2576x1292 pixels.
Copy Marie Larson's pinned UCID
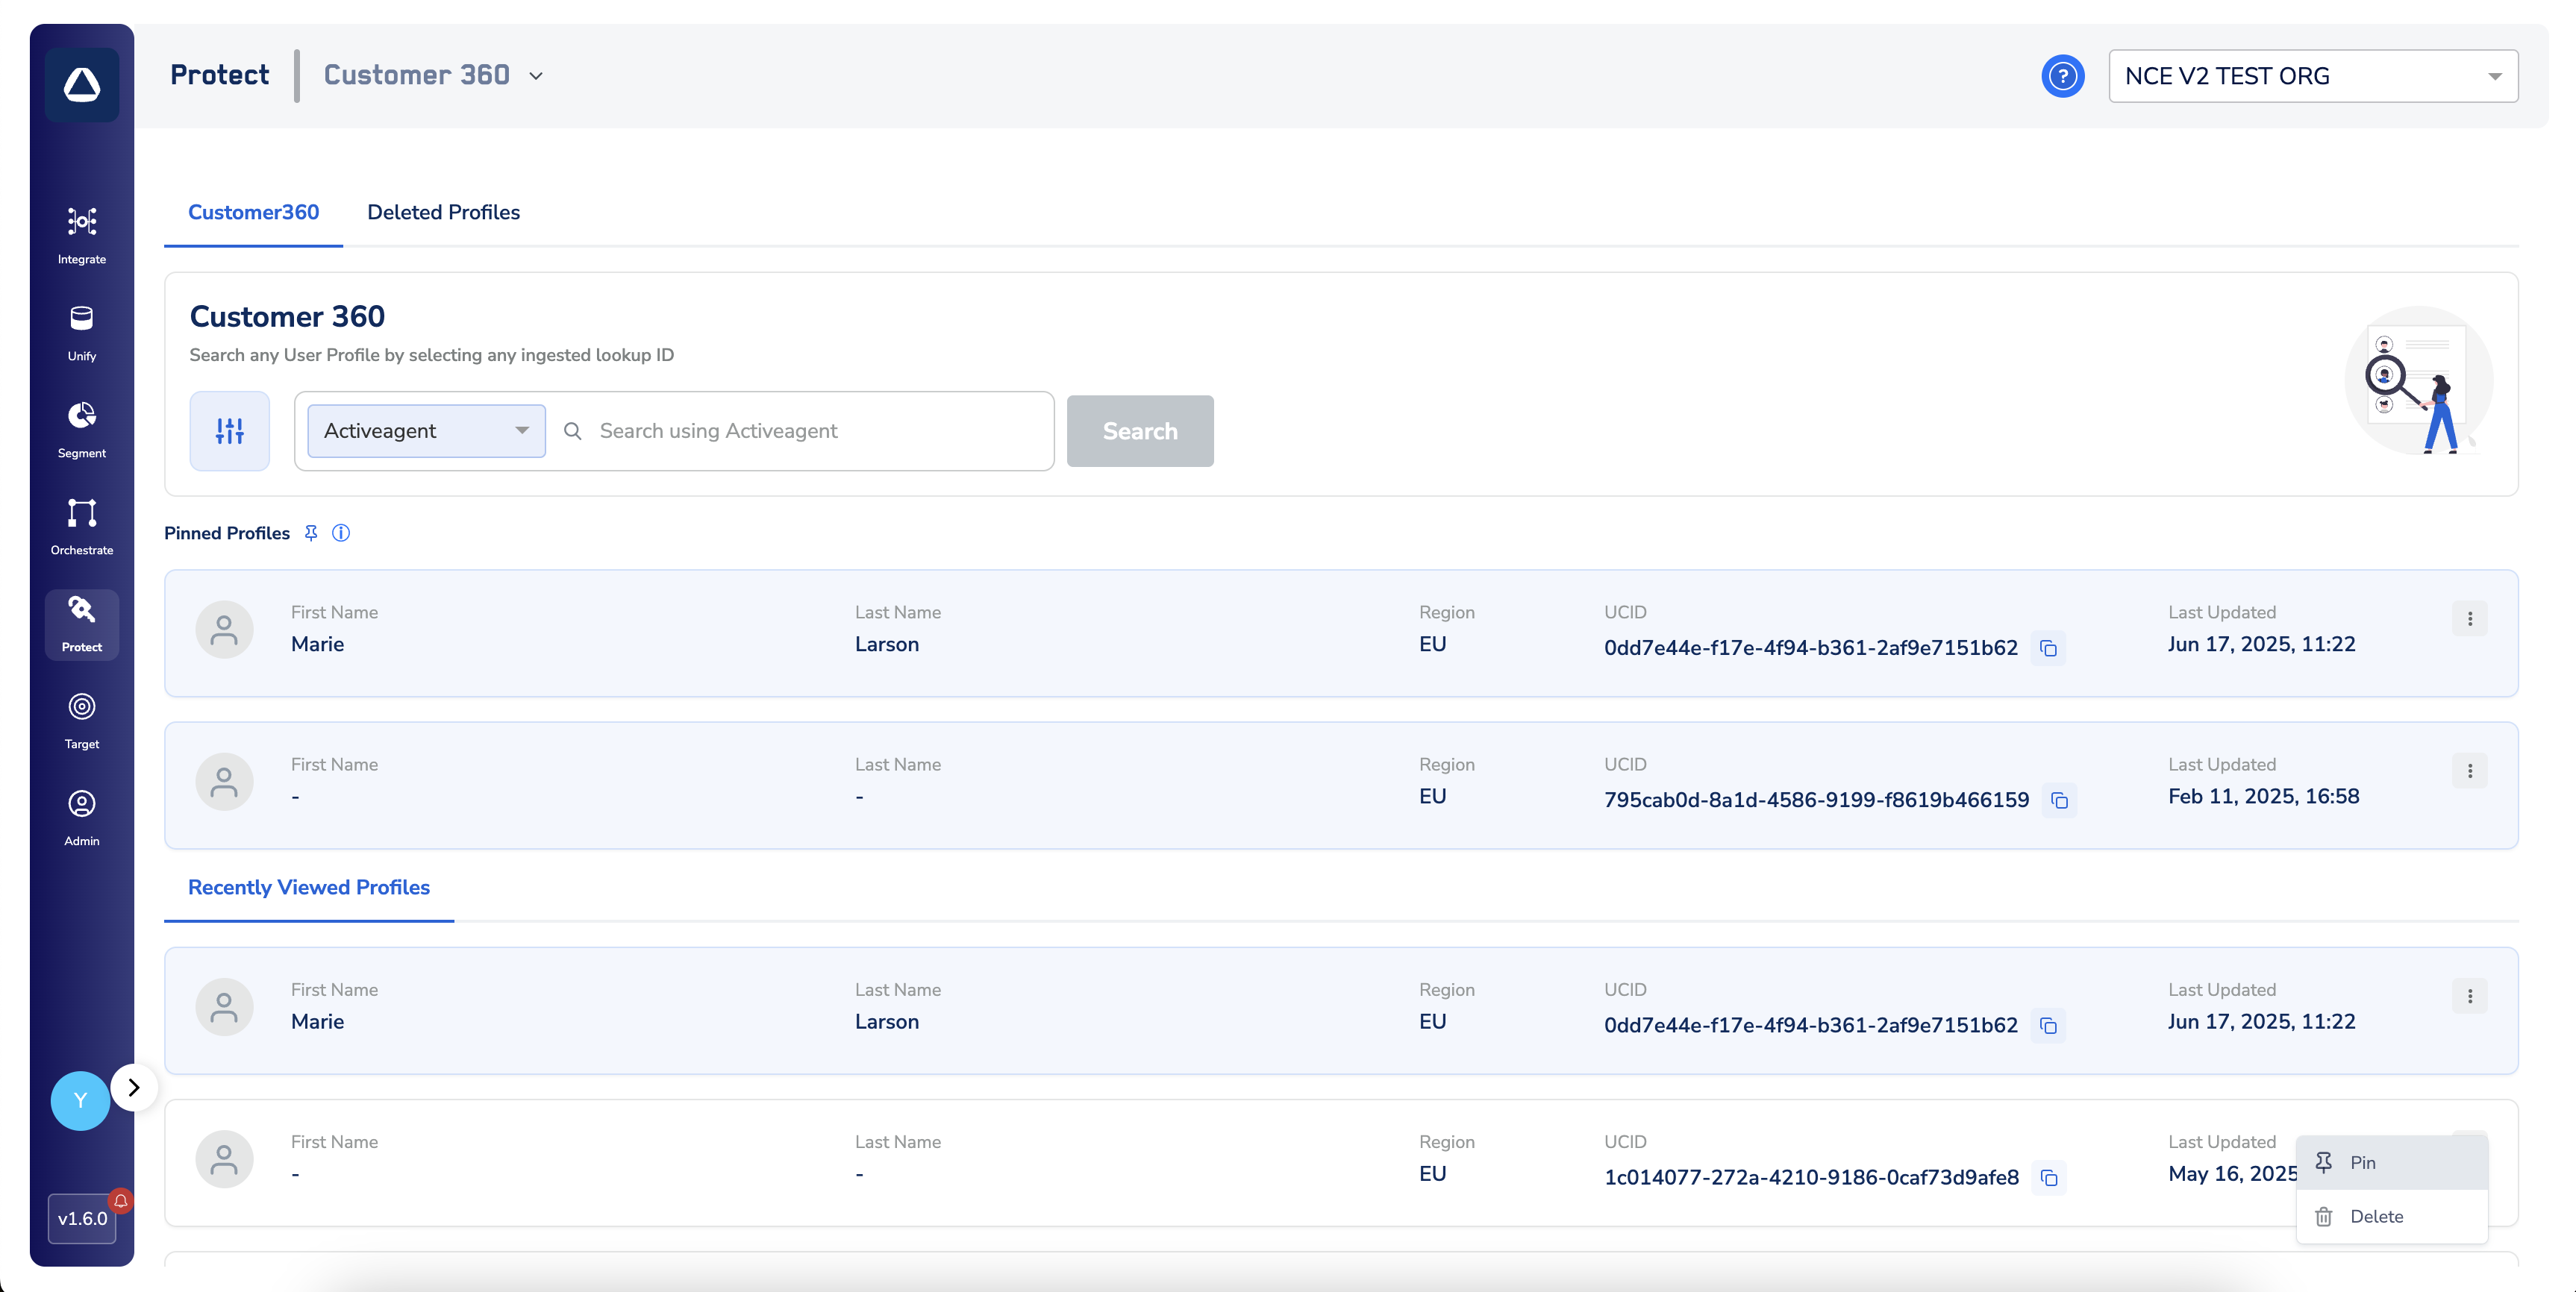click(2048, 648)
